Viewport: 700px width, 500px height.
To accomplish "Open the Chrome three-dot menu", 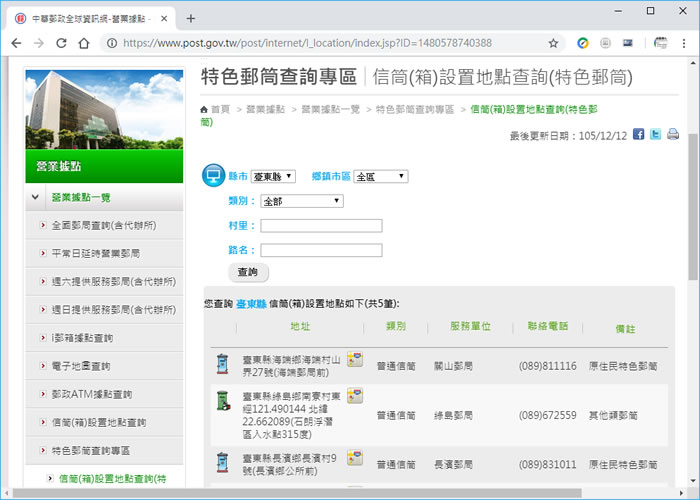I will click(x=683, y=43).
